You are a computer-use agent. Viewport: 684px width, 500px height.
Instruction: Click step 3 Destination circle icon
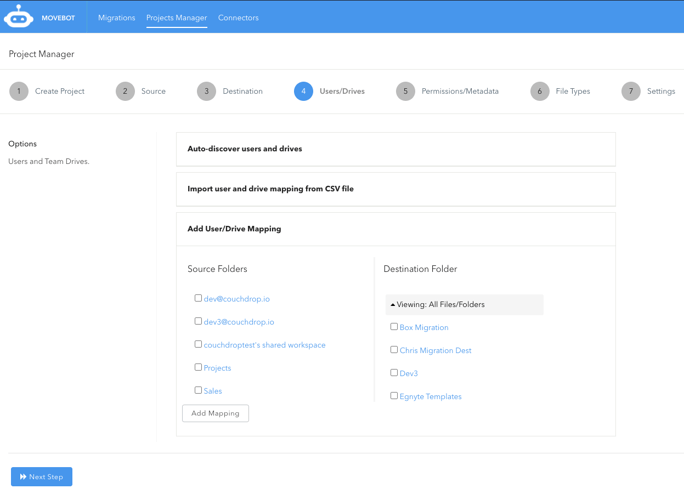[206, 91]
